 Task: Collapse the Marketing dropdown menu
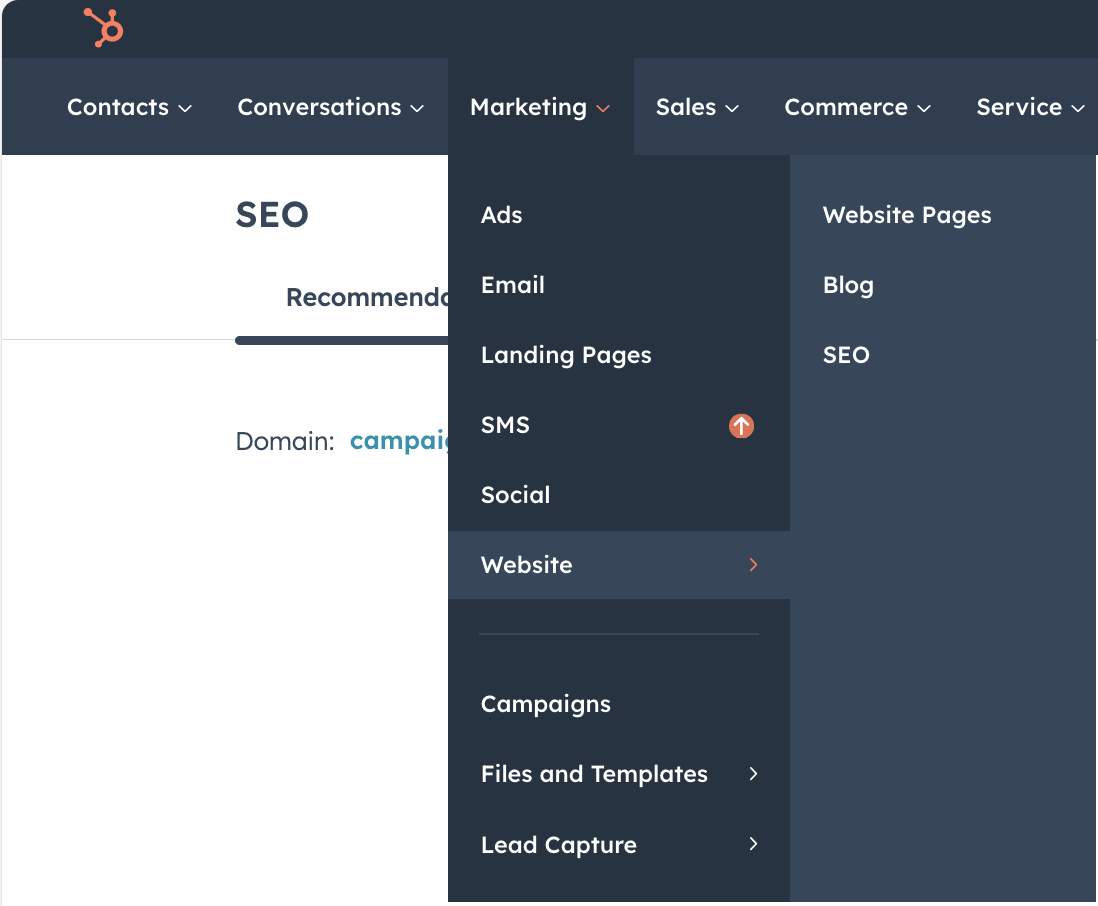click(x=541, y=107)
